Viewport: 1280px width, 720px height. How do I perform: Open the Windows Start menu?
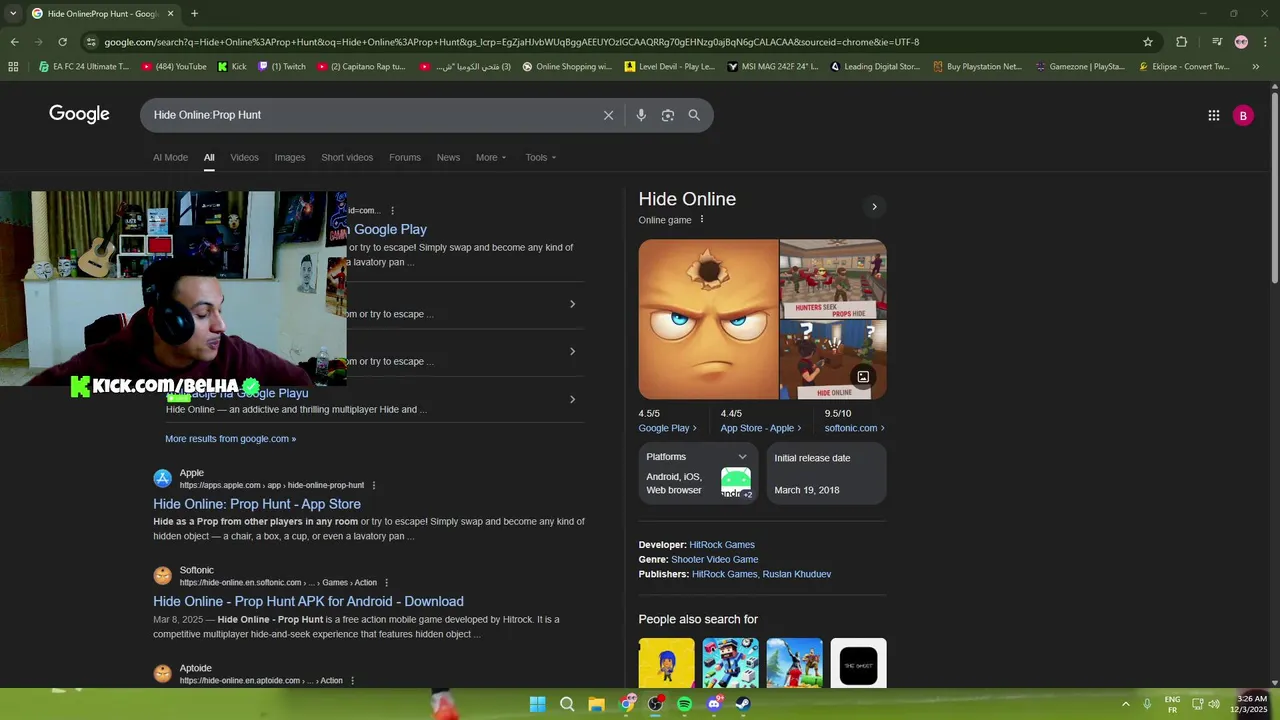(x=537, y=704)
